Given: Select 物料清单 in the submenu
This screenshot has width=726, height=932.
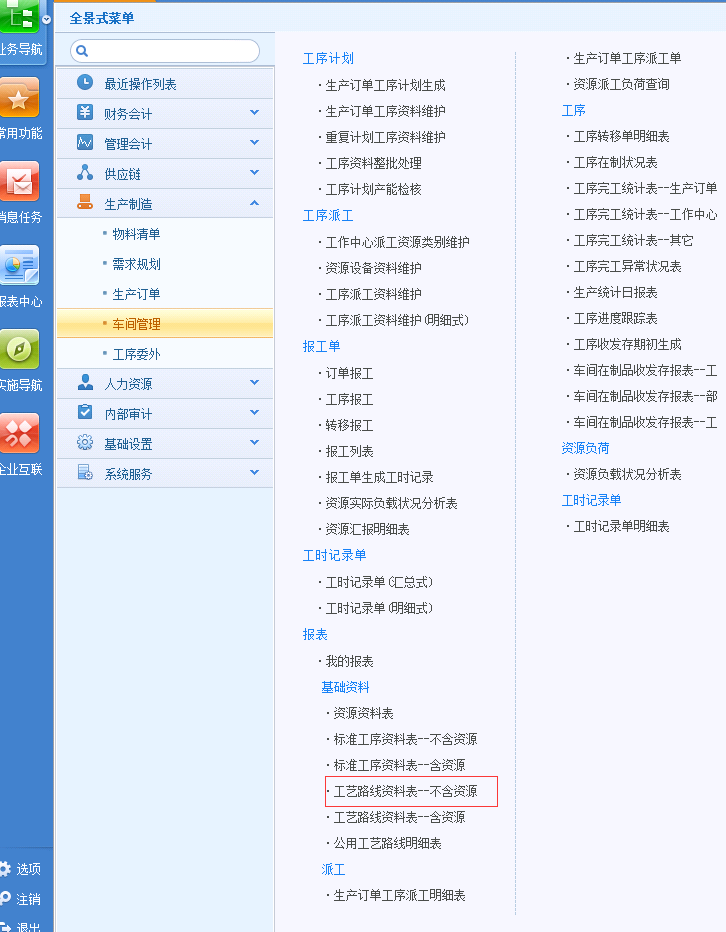Looking at the screenshot, I should 136,234.
